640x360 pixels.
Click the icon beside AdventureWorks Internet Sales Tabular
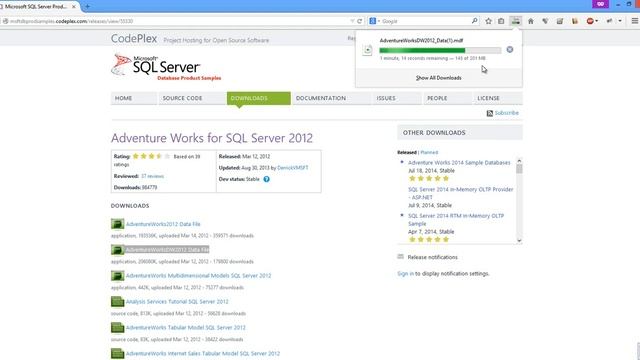coord(118,353)
